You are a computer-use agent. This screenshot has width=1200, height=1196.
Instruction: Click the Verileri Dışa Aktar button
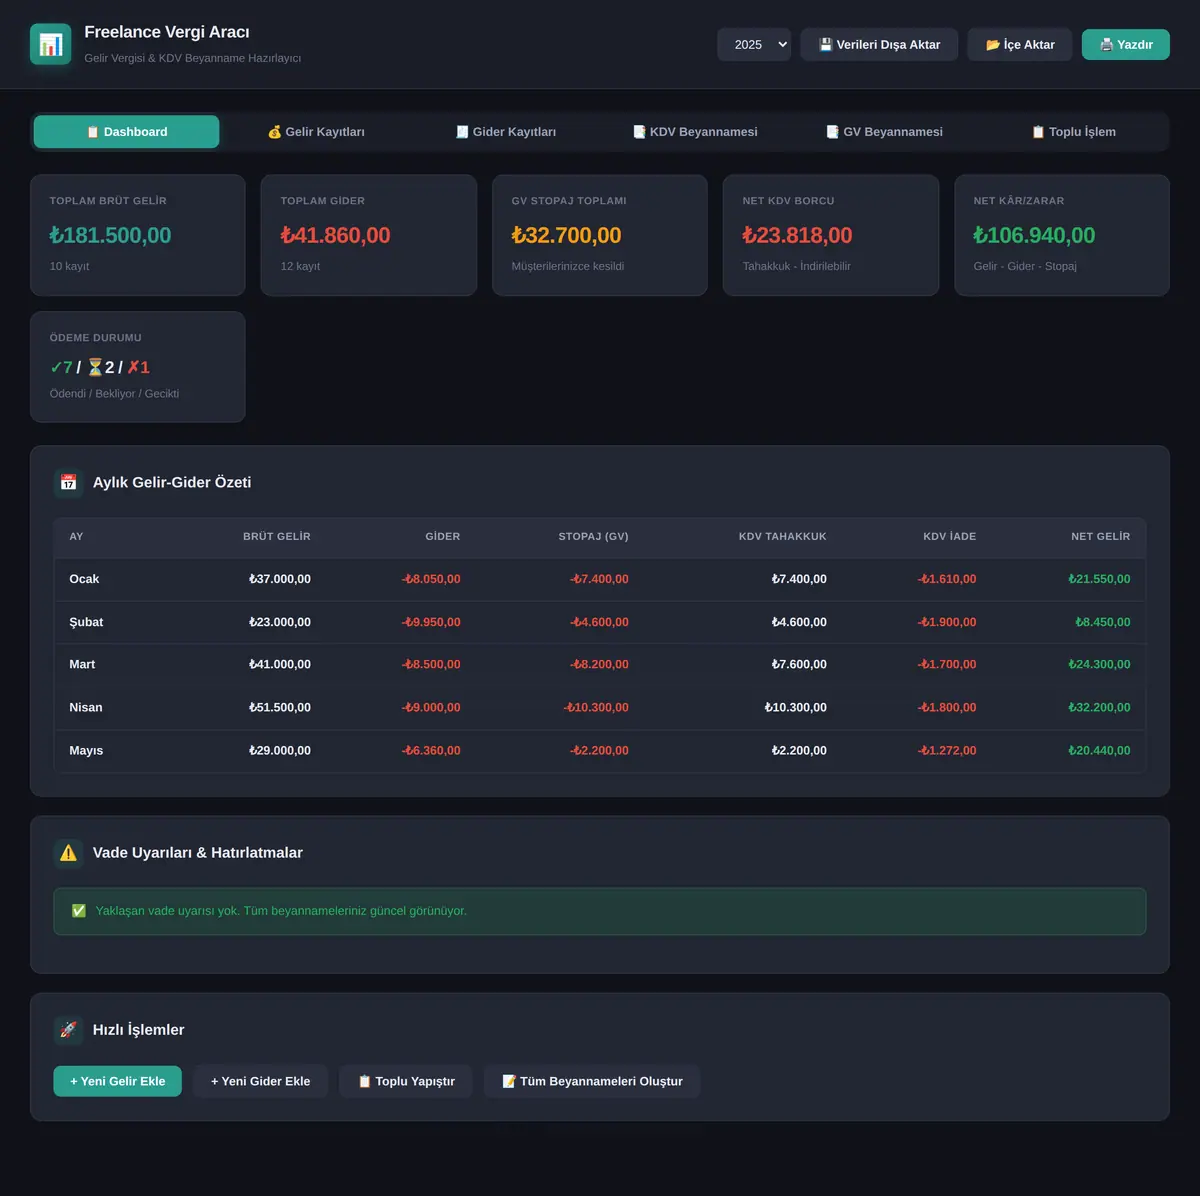(x=879, y=44)
